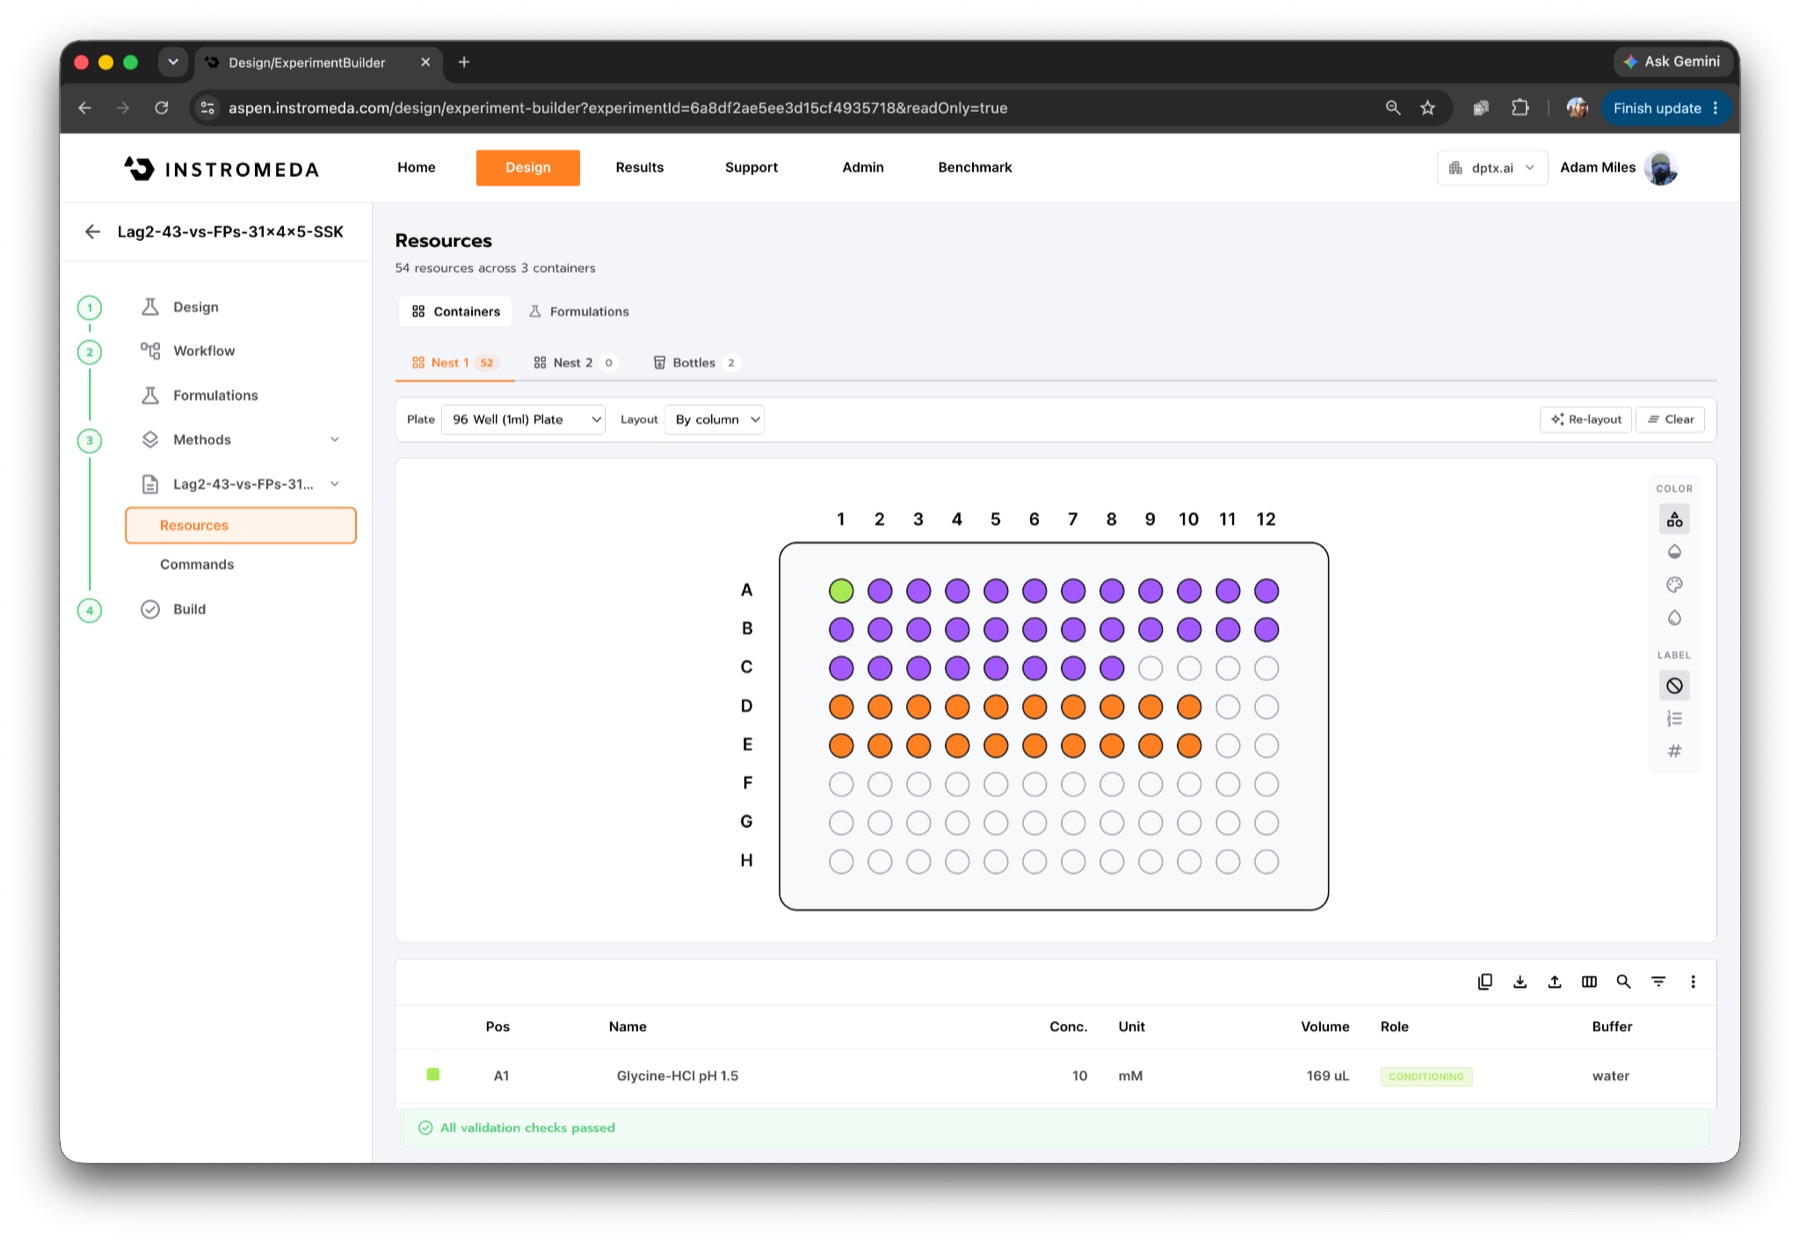This screenshot has width=1800, height=1242.
Task: Switch to the Nest 2 tab
Action: (x=575, y=363)
